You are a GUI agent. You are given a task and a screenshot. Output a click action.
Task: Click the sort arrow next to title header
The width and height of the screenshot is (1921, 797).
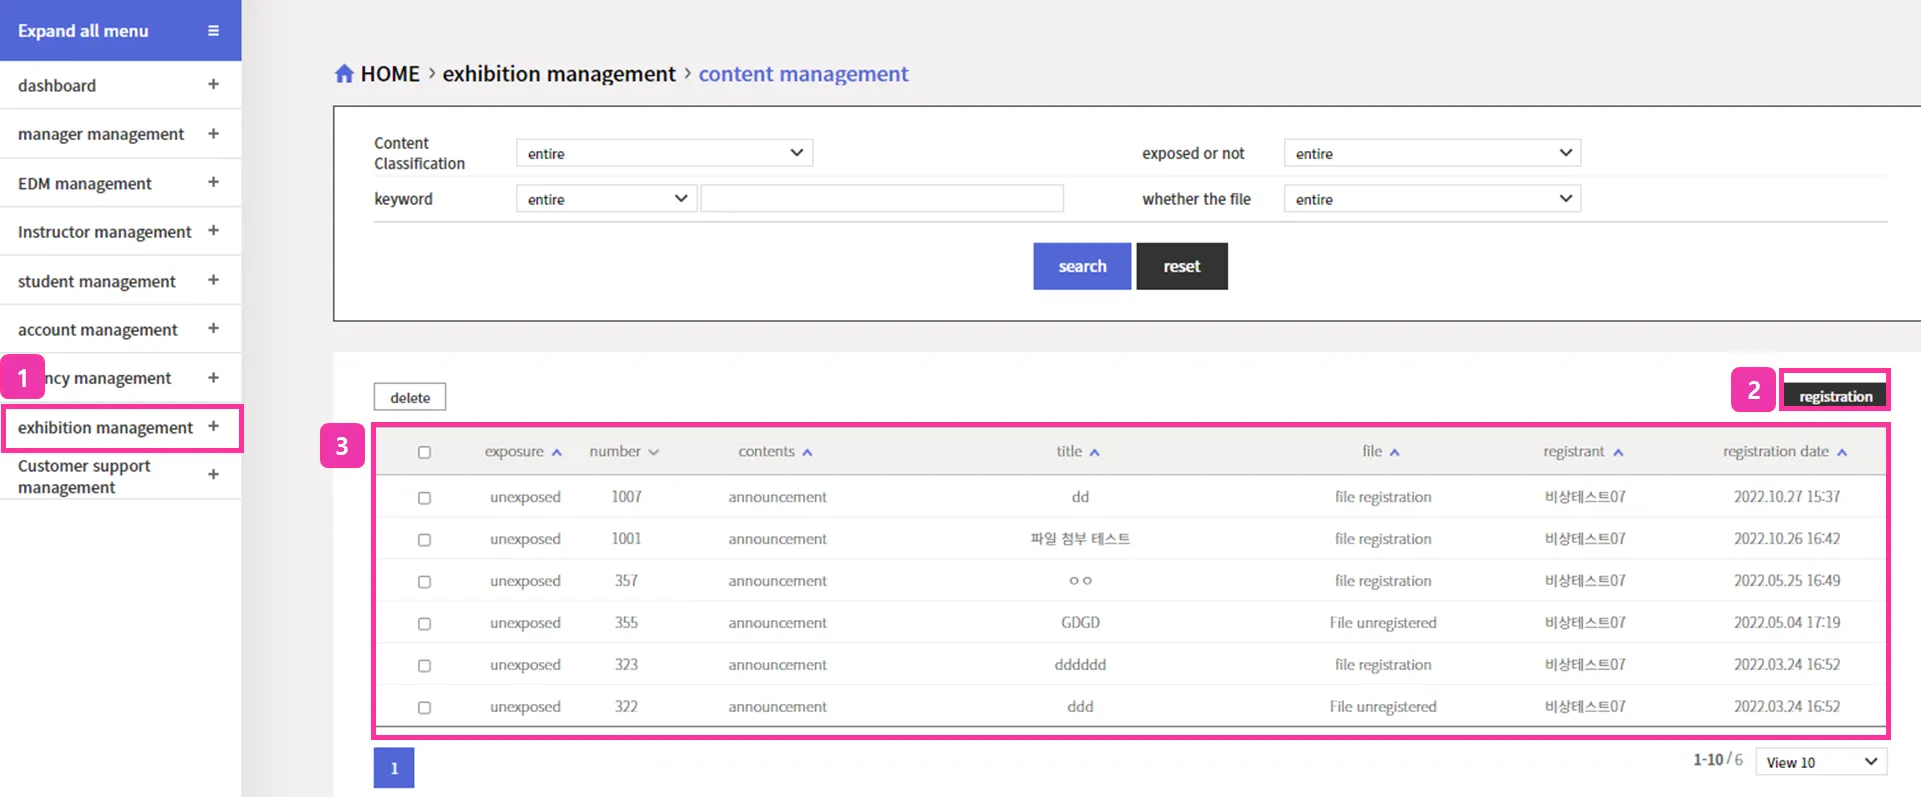(1095, 453)
